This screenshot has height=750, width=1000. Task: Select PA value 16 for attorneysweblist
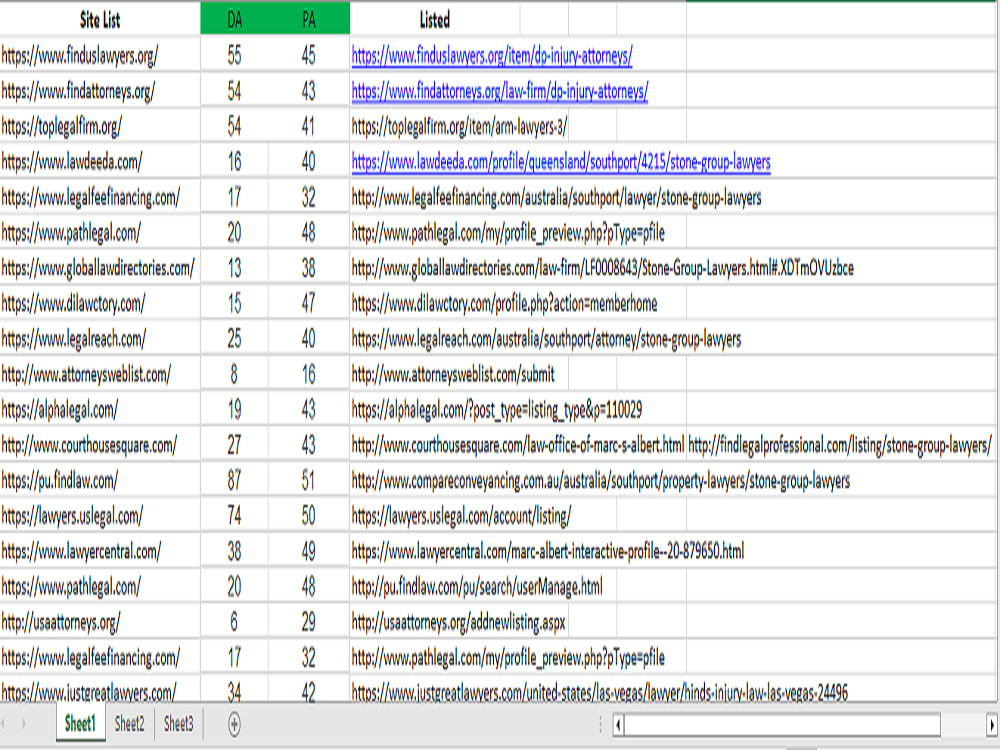pos(309,374)
